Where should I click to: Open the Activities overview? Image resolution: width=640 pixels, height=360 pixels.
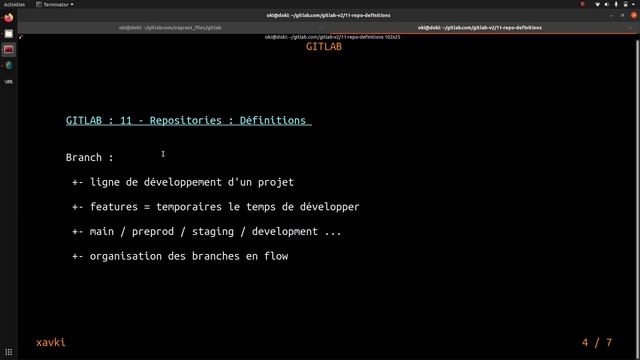[14, 4]
